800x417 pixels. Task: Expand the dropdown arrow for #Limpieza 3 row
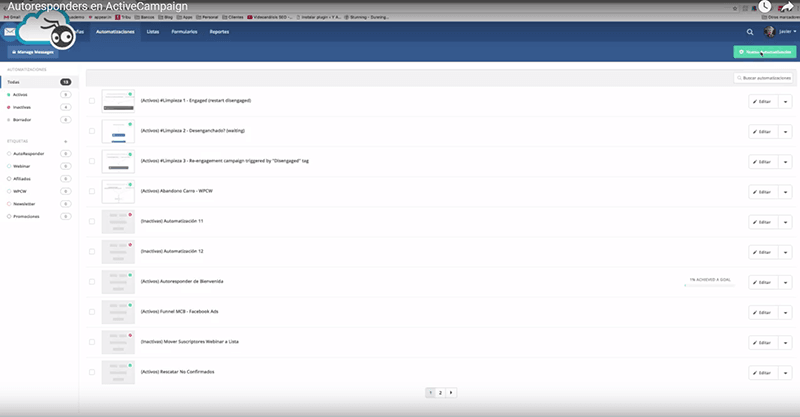(785, 162)
